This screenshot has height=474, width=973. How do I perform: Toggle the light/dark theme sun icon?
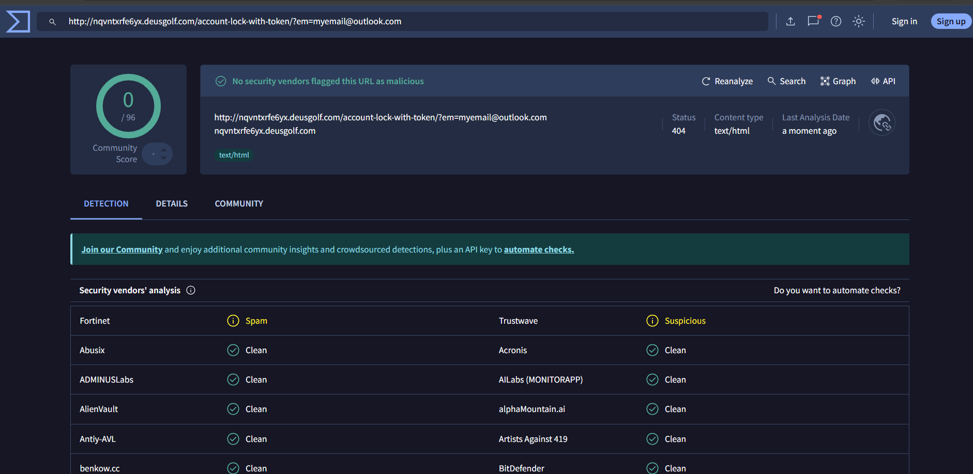tap(859, 21)
